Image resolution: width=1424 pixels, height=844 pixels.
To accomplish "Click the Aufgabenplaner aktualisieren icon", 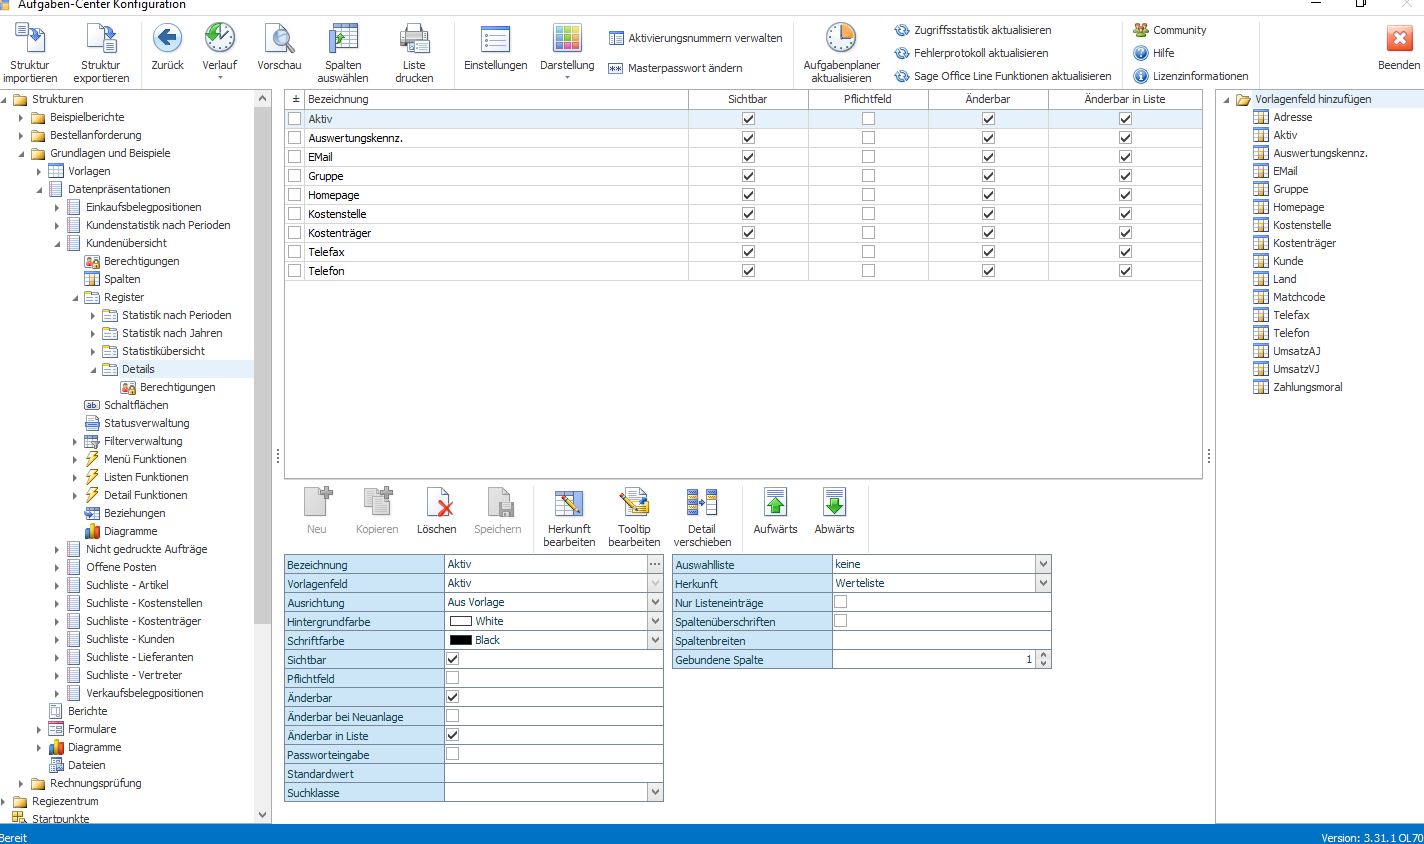I will click(841, 38).
